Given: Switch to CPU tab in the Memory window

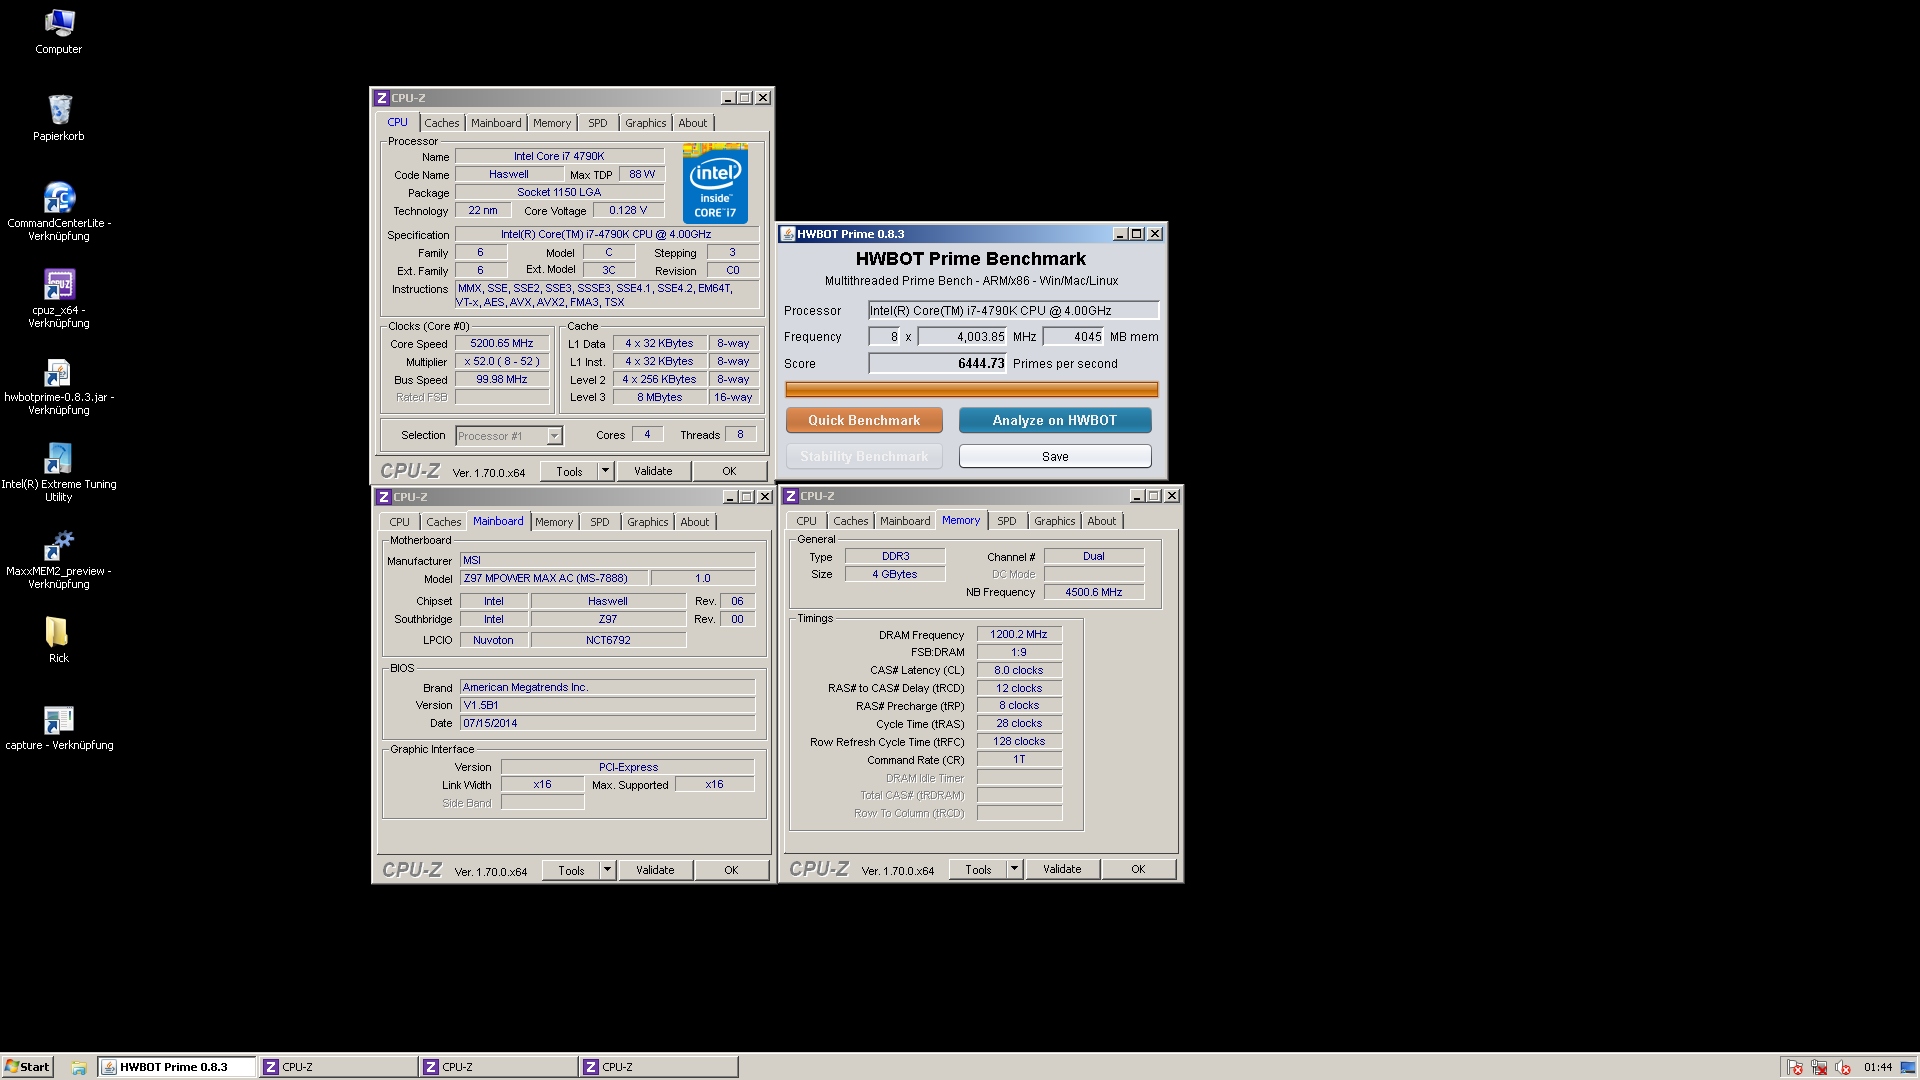Looking at the screenshot, I should click(x=807, y=521).
